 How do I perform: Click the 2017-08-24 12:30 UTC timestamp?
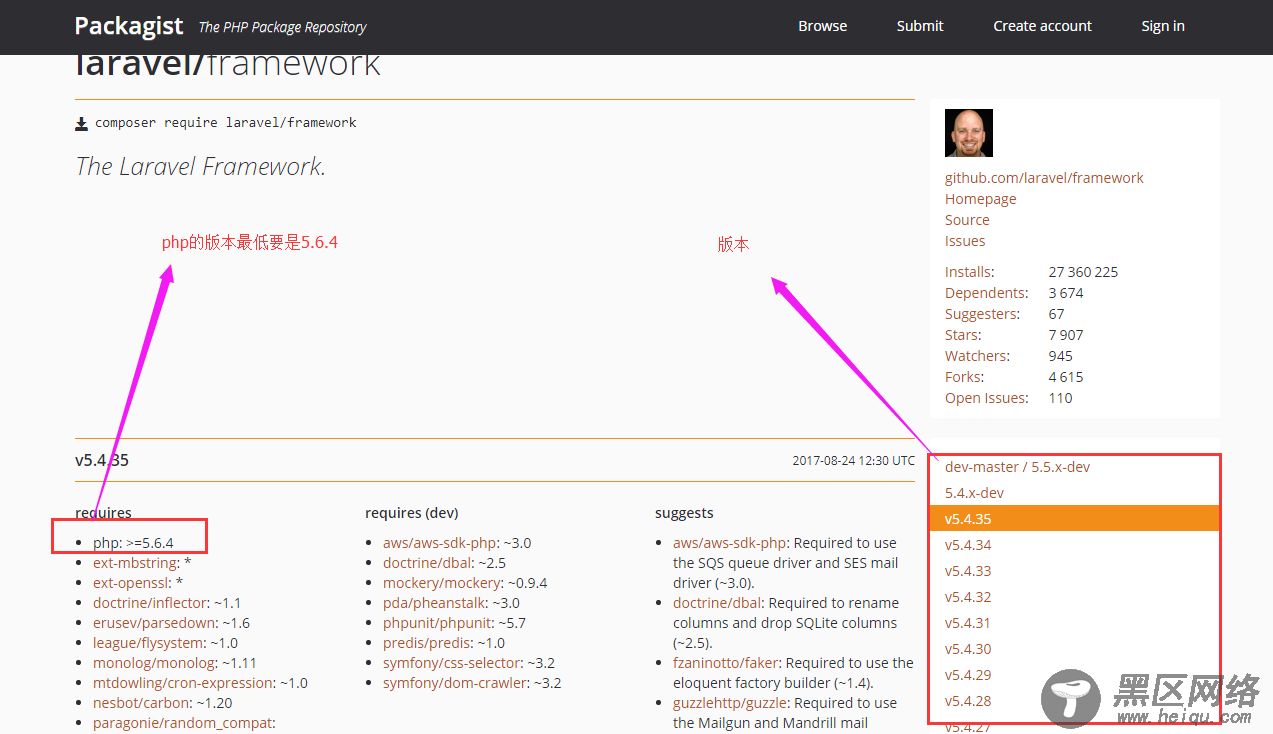[853, 461]
